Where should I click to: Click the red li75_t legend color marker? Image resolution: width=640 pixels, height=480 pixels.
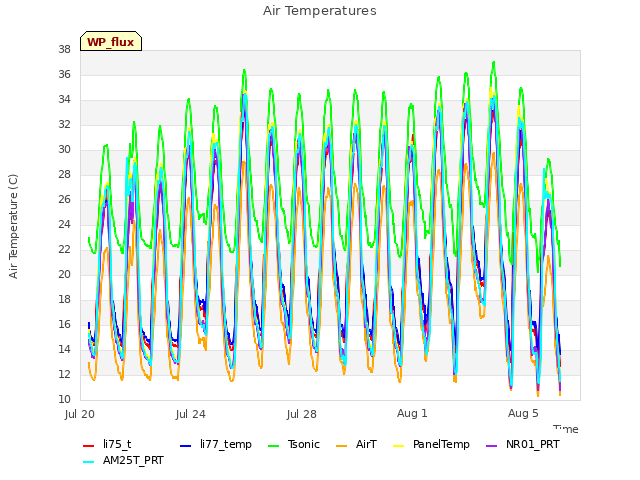89,446
